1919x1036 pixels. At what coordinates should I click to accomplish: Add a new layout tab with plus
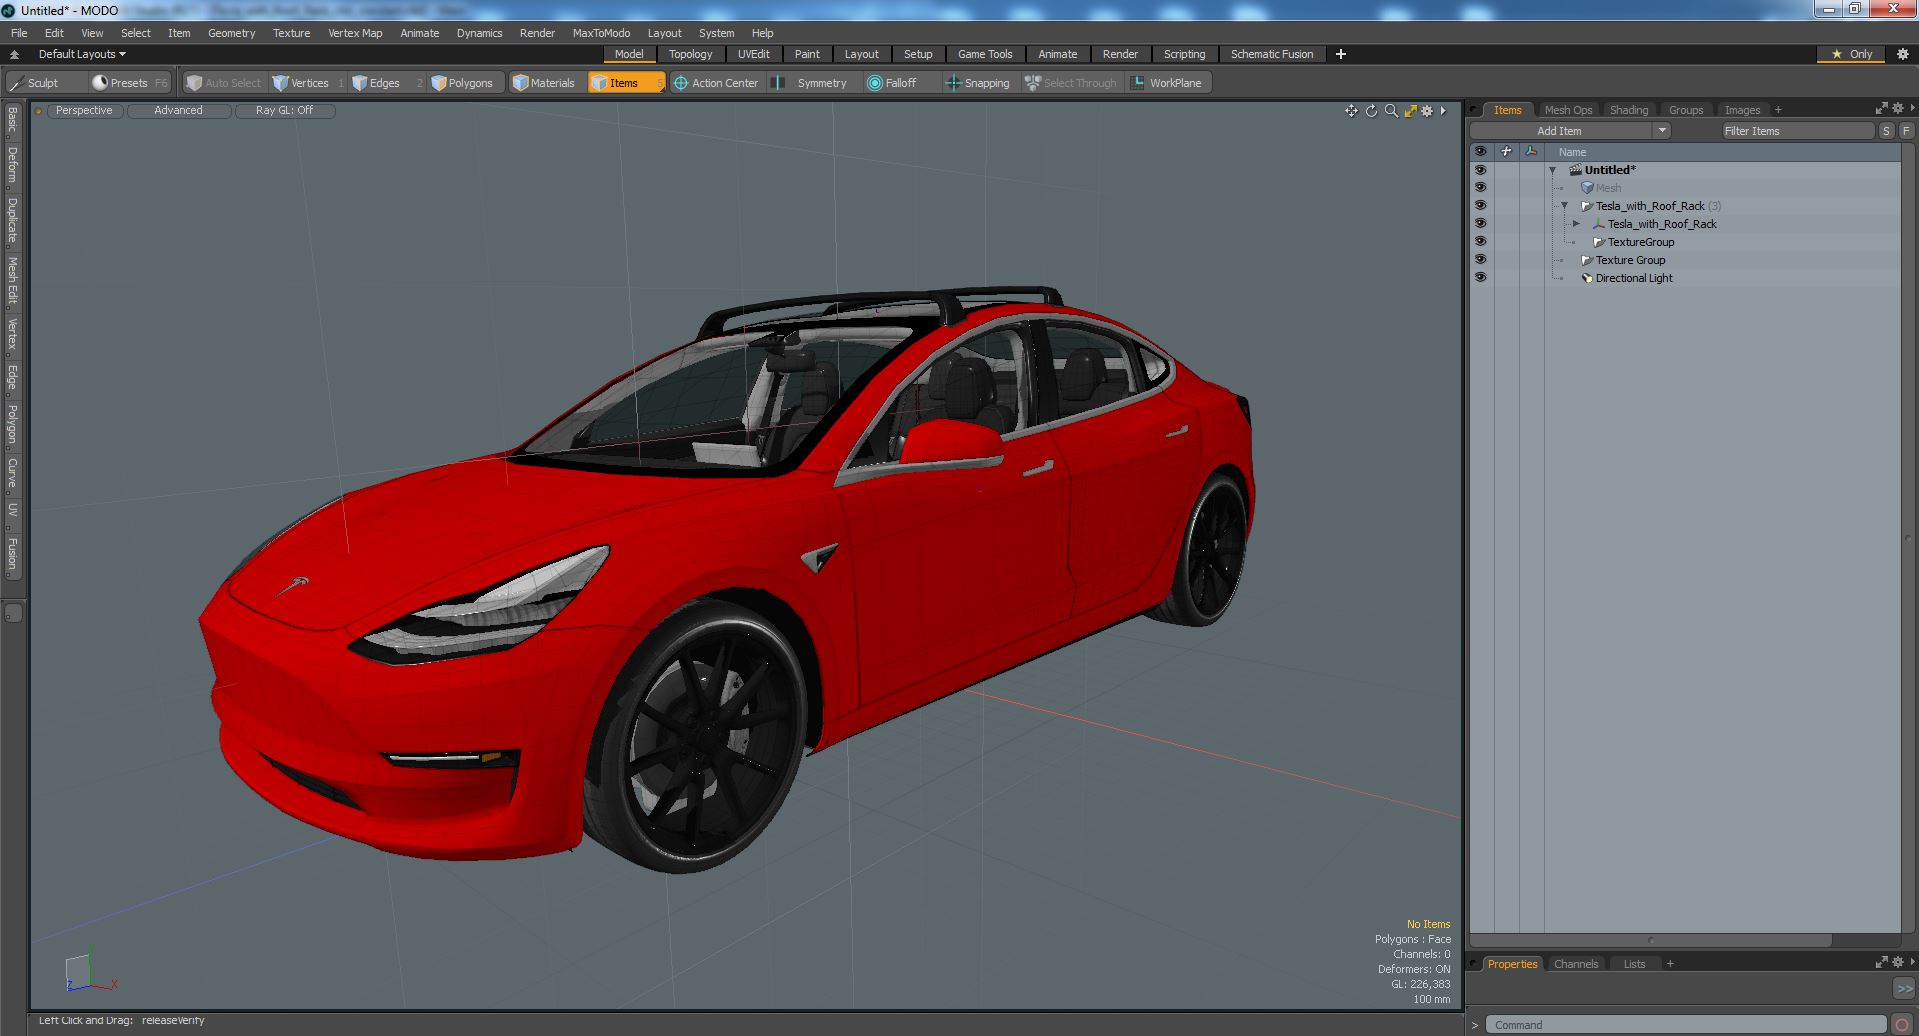1341,54
